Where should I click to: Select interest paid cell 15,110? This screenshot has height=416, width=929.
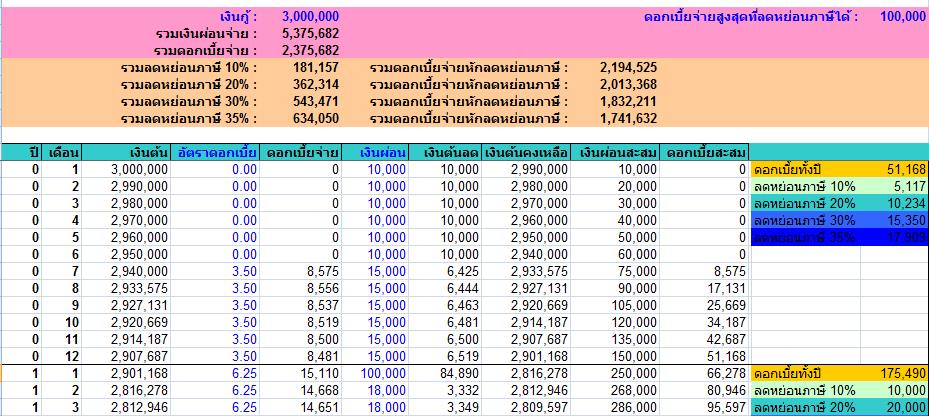(x=300, y=374)
